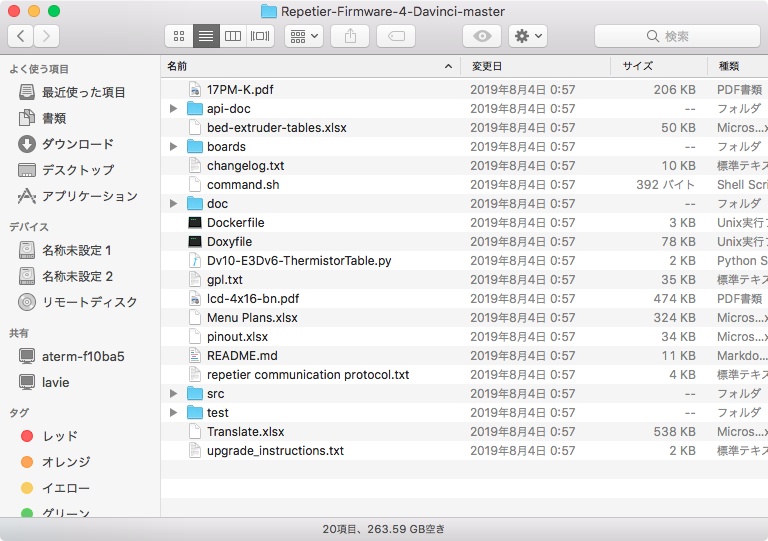Select the Dockerfile file icon
This screenshot has width=768, height=541.
pyautogui.click(x=195, y=223)
